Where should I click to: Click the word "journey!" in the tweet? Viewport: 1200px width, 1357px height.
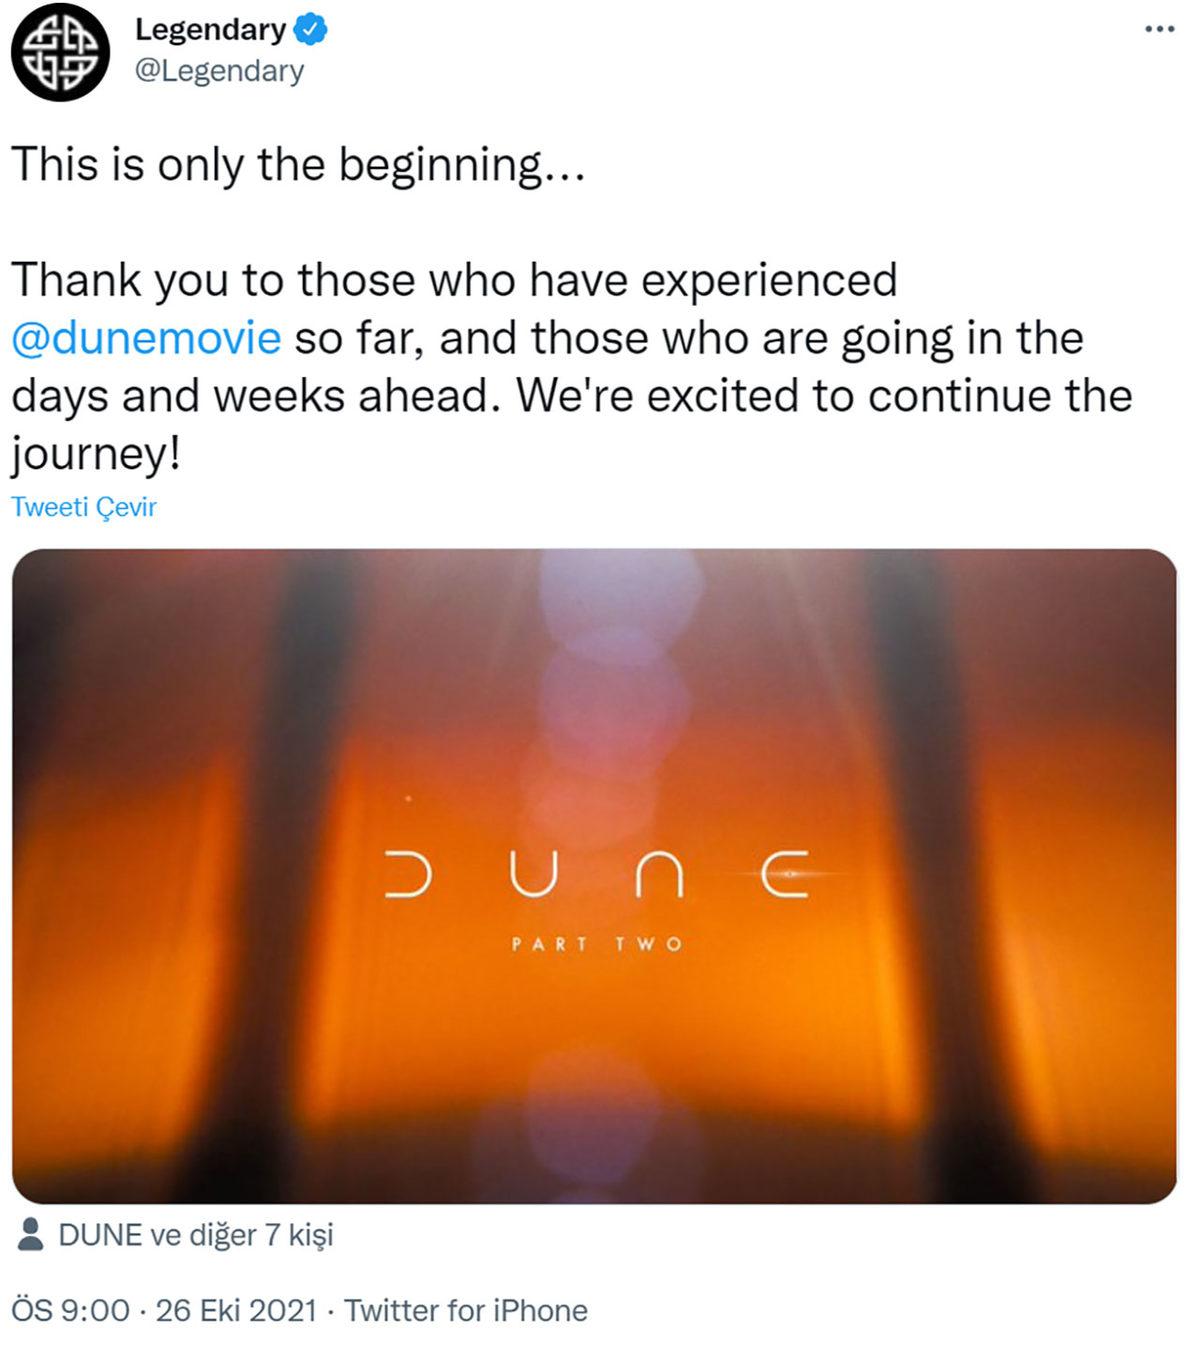[96, 455]
